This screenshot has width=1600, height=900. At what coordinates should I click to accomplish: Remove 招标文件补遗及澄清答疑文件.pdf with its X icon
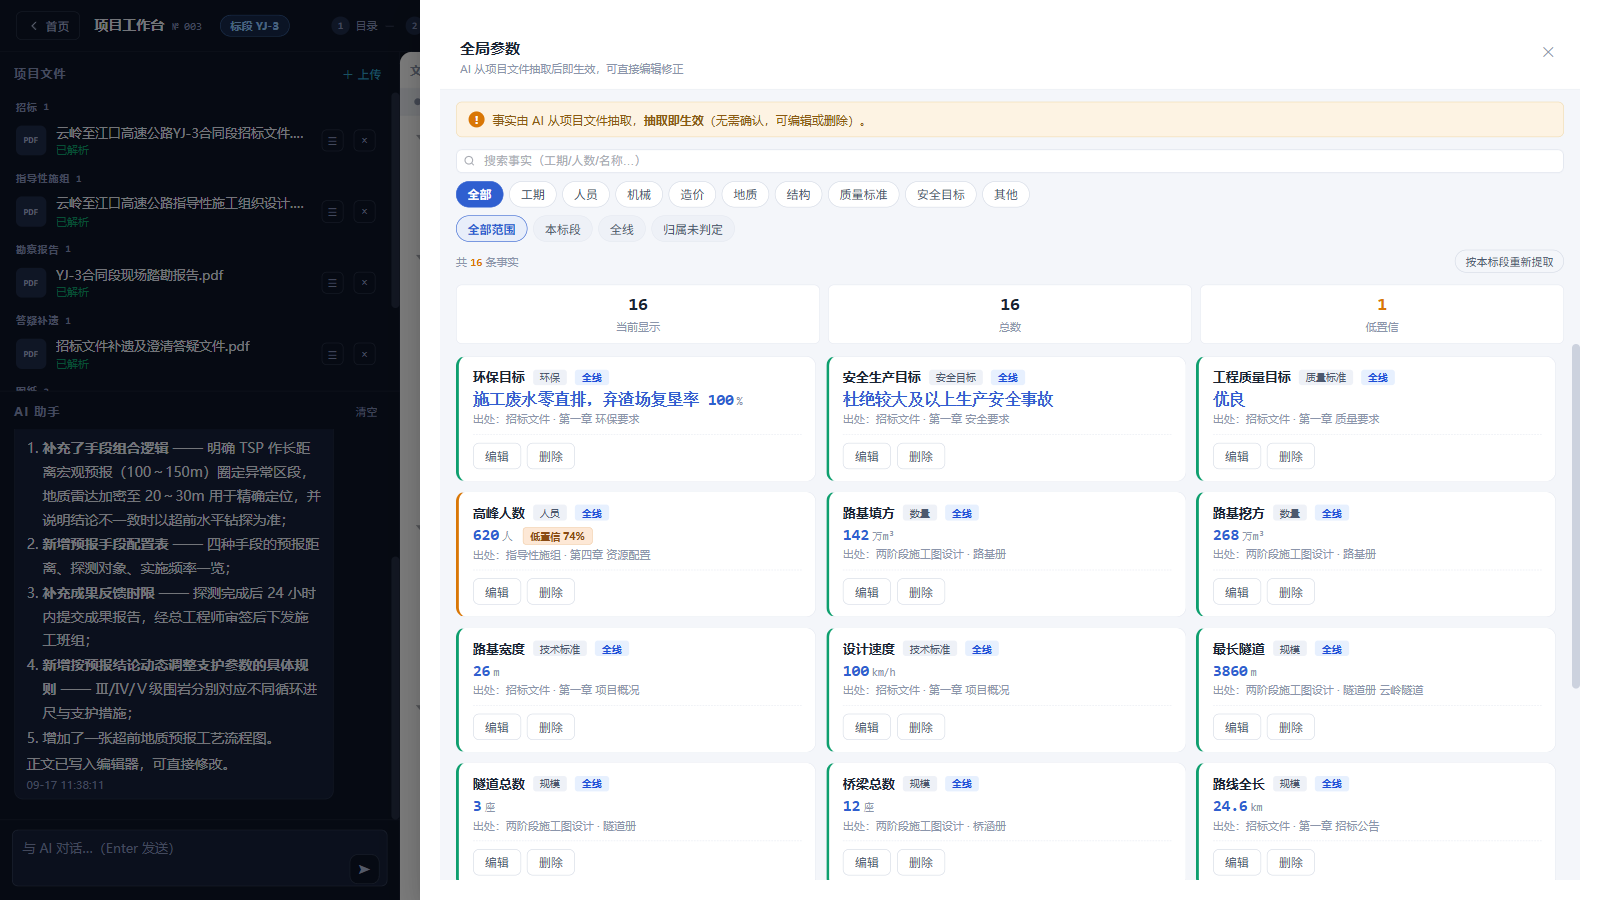point(364,354)
